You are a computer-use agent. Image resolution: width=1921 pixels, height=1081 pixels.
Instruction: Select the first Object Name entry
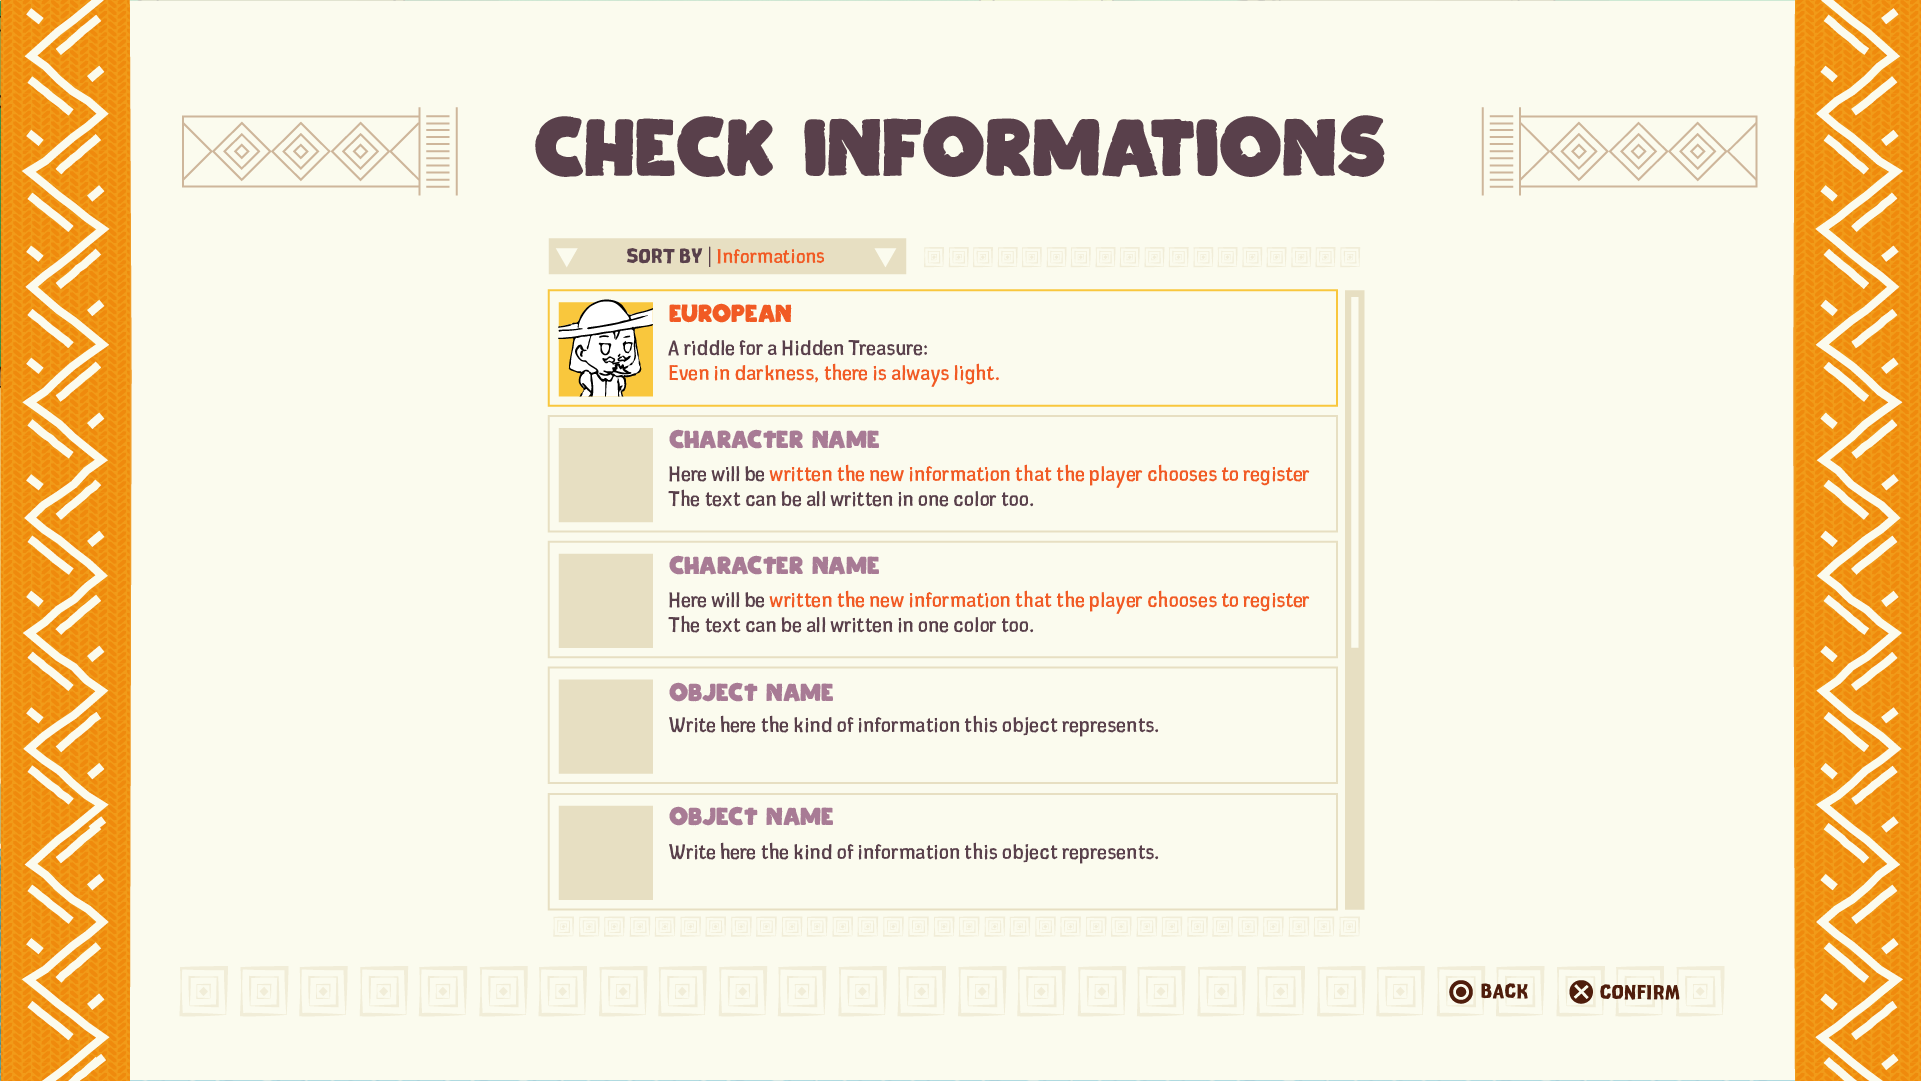tap(941, 725)
